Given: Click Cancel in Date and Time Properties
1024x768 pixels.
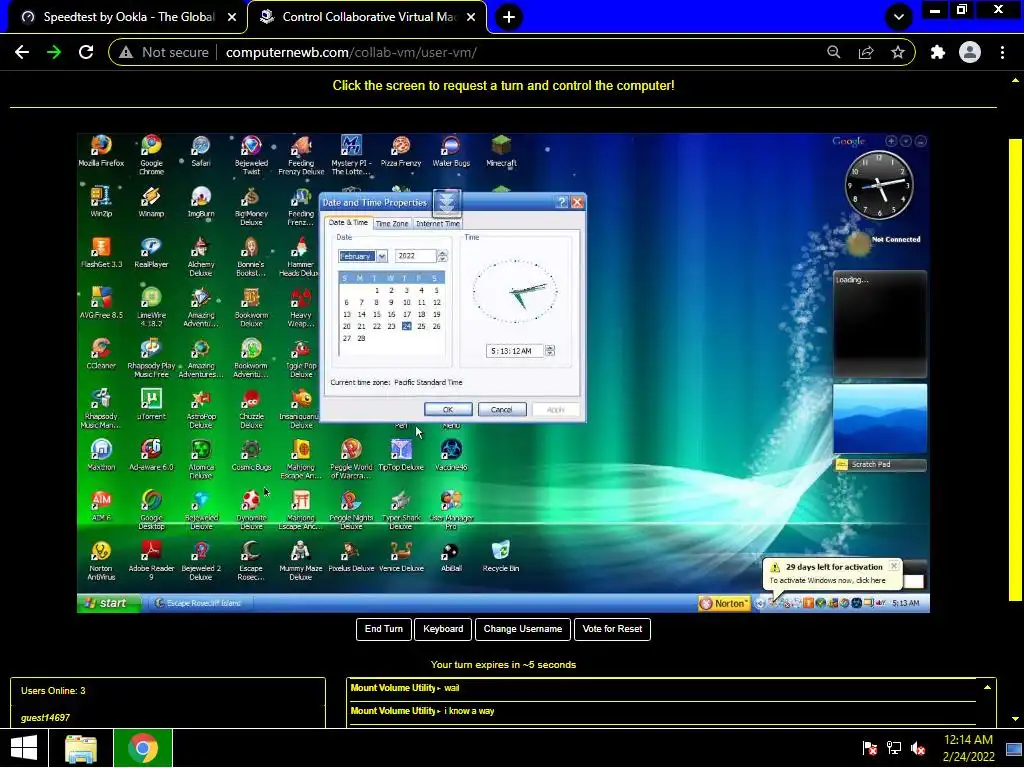Looking at the screenshot, I should click(502, 409).
